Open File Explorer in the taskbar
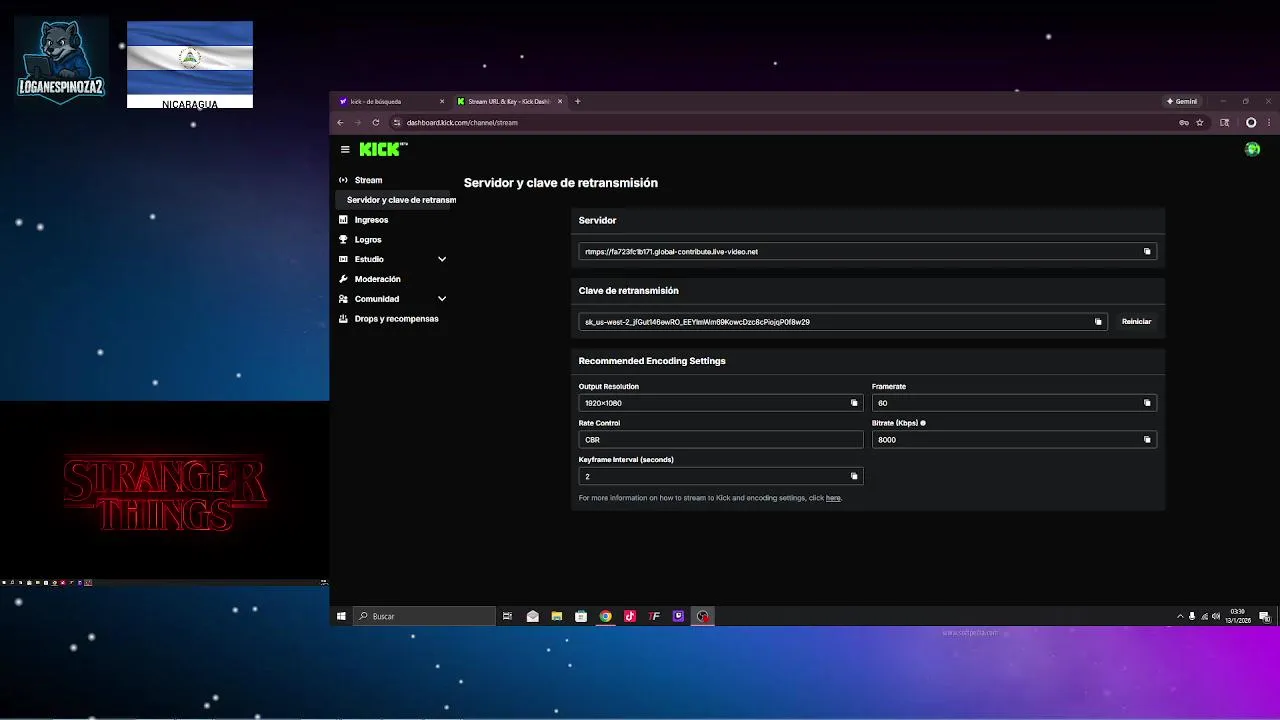 click(556, 616)
